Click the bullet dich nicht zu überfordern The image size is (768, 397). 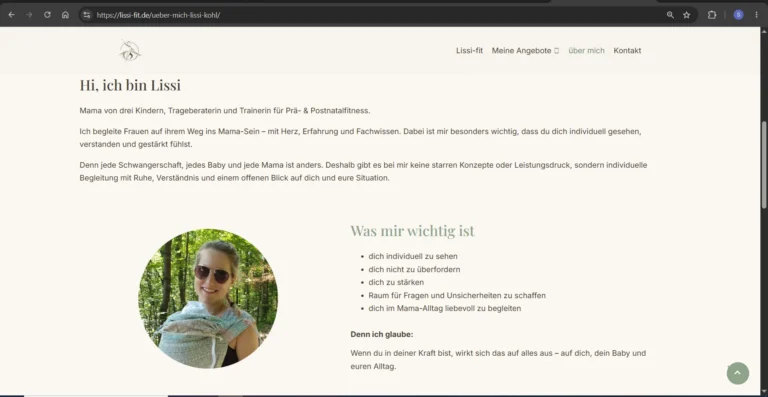click(x=414, y=269)
